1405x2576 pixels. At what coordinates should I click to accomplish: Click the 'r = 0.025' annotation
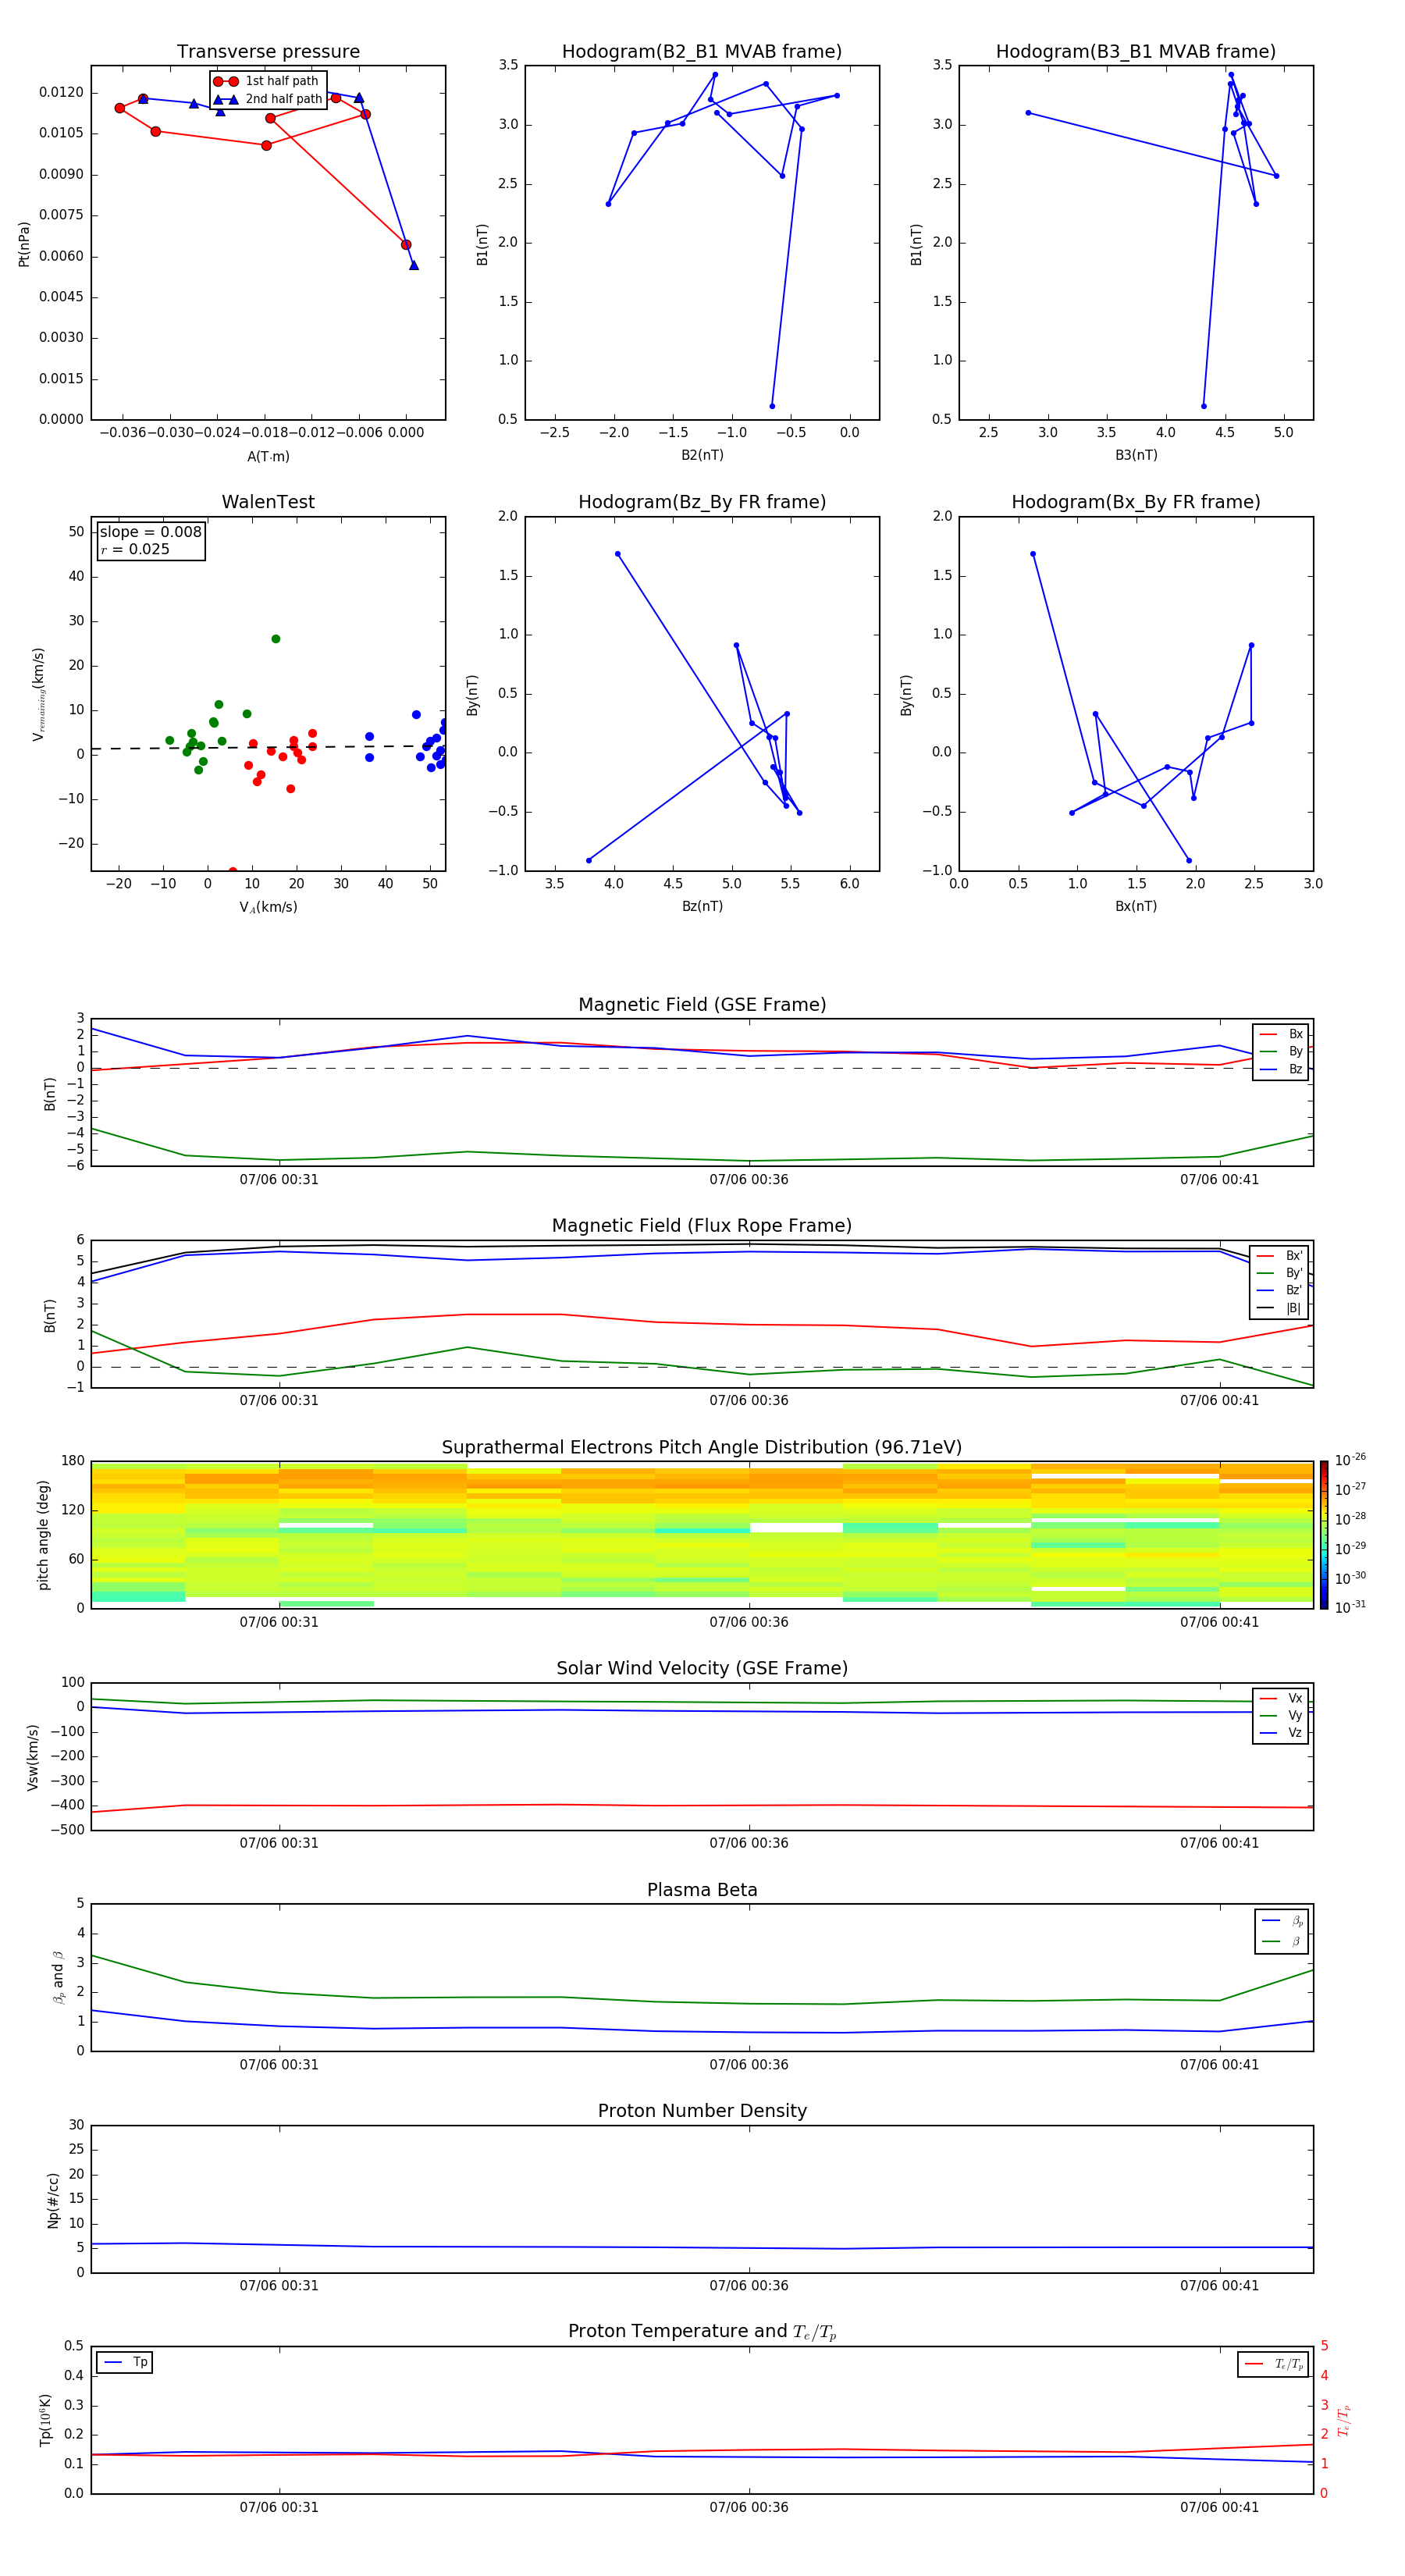point(135,549)
